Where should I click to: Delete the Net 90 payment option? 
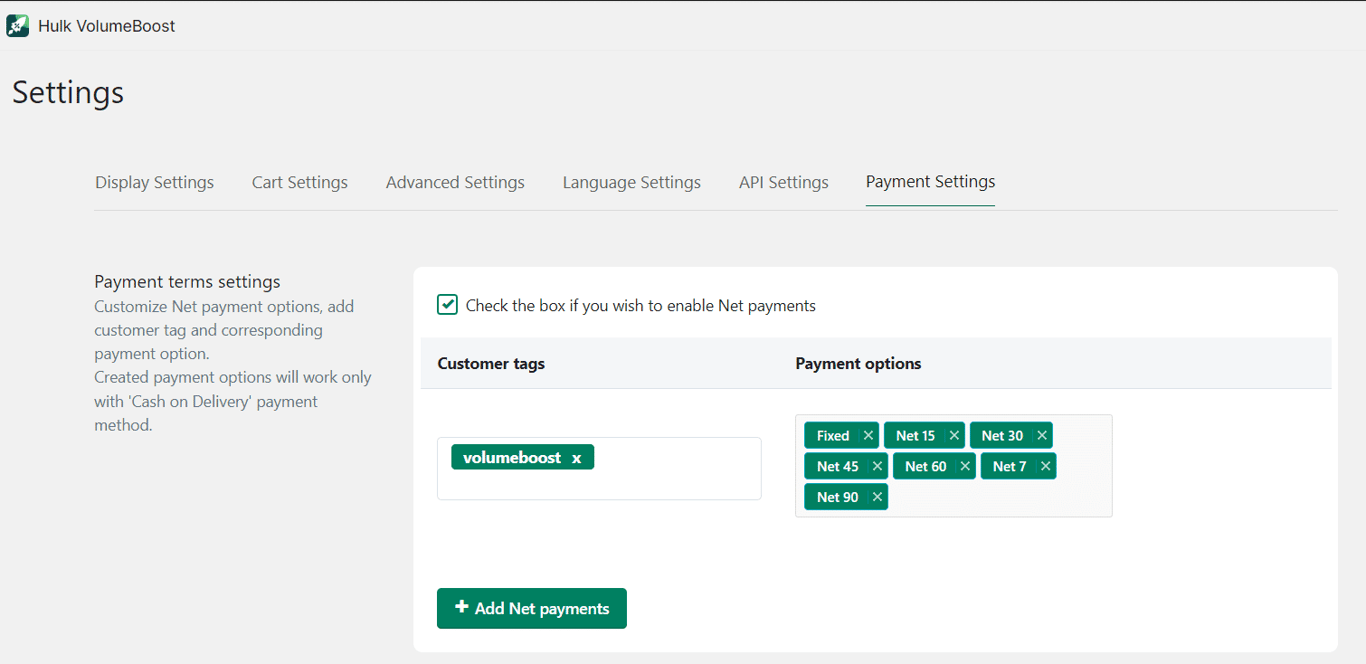click(877, 497)
